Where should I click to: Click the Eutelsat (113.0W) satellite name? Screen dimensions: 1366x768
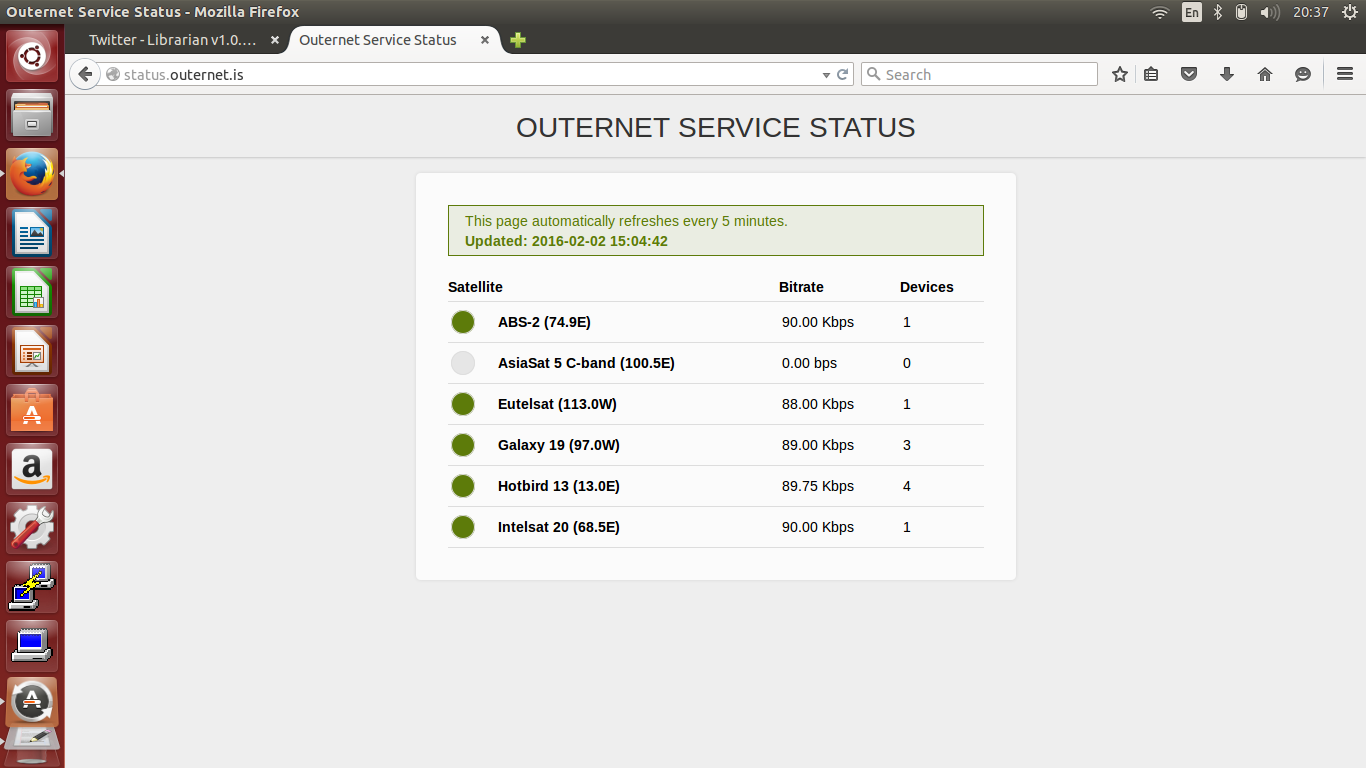pyautogui.click(x=557, y=404)
